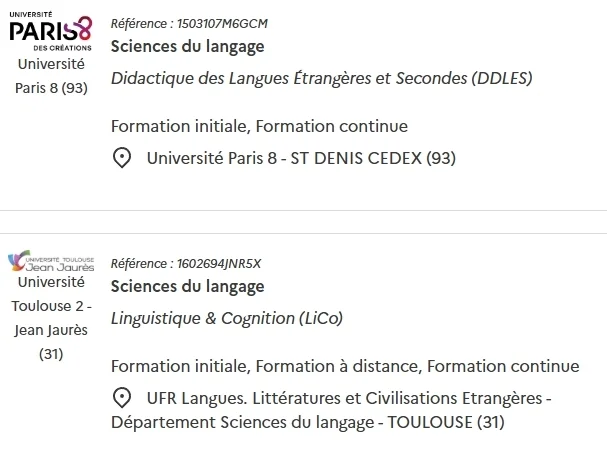Select Linguistique & Cognition (LiCo) program
The width and height of the screenshot is (607, 469).
pos(227,318)
